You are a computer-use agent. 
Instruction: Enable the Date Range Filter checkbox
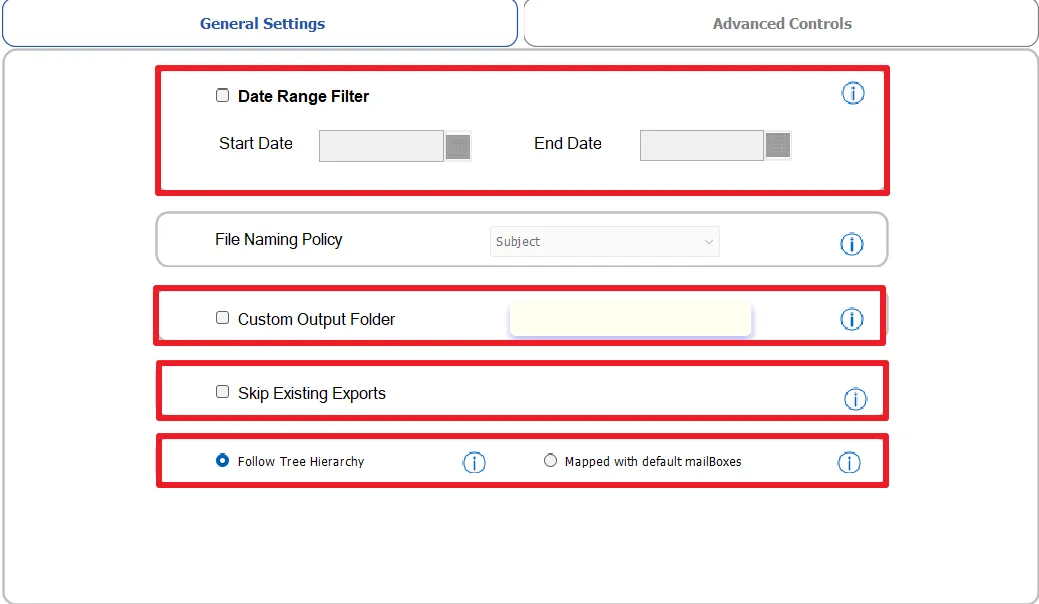pos(223,95)
